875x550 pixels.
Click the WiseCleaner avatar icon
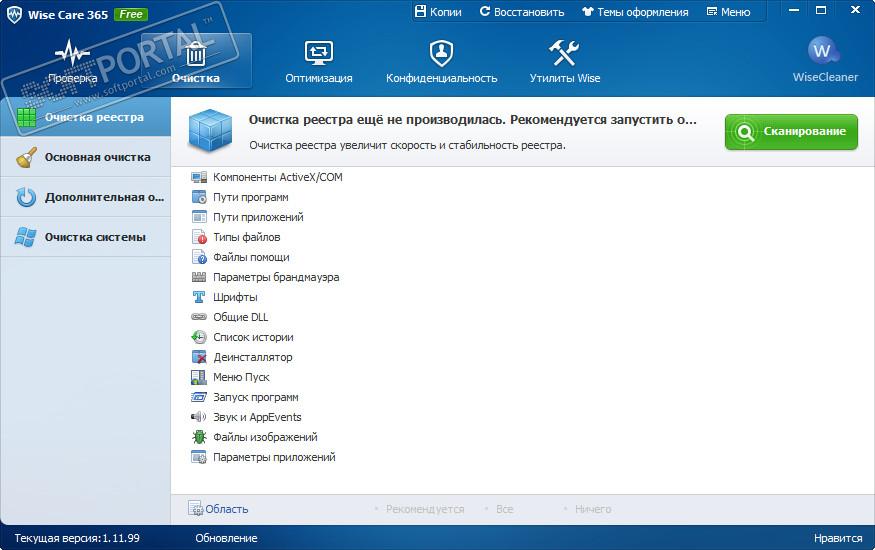pos(823,51)
